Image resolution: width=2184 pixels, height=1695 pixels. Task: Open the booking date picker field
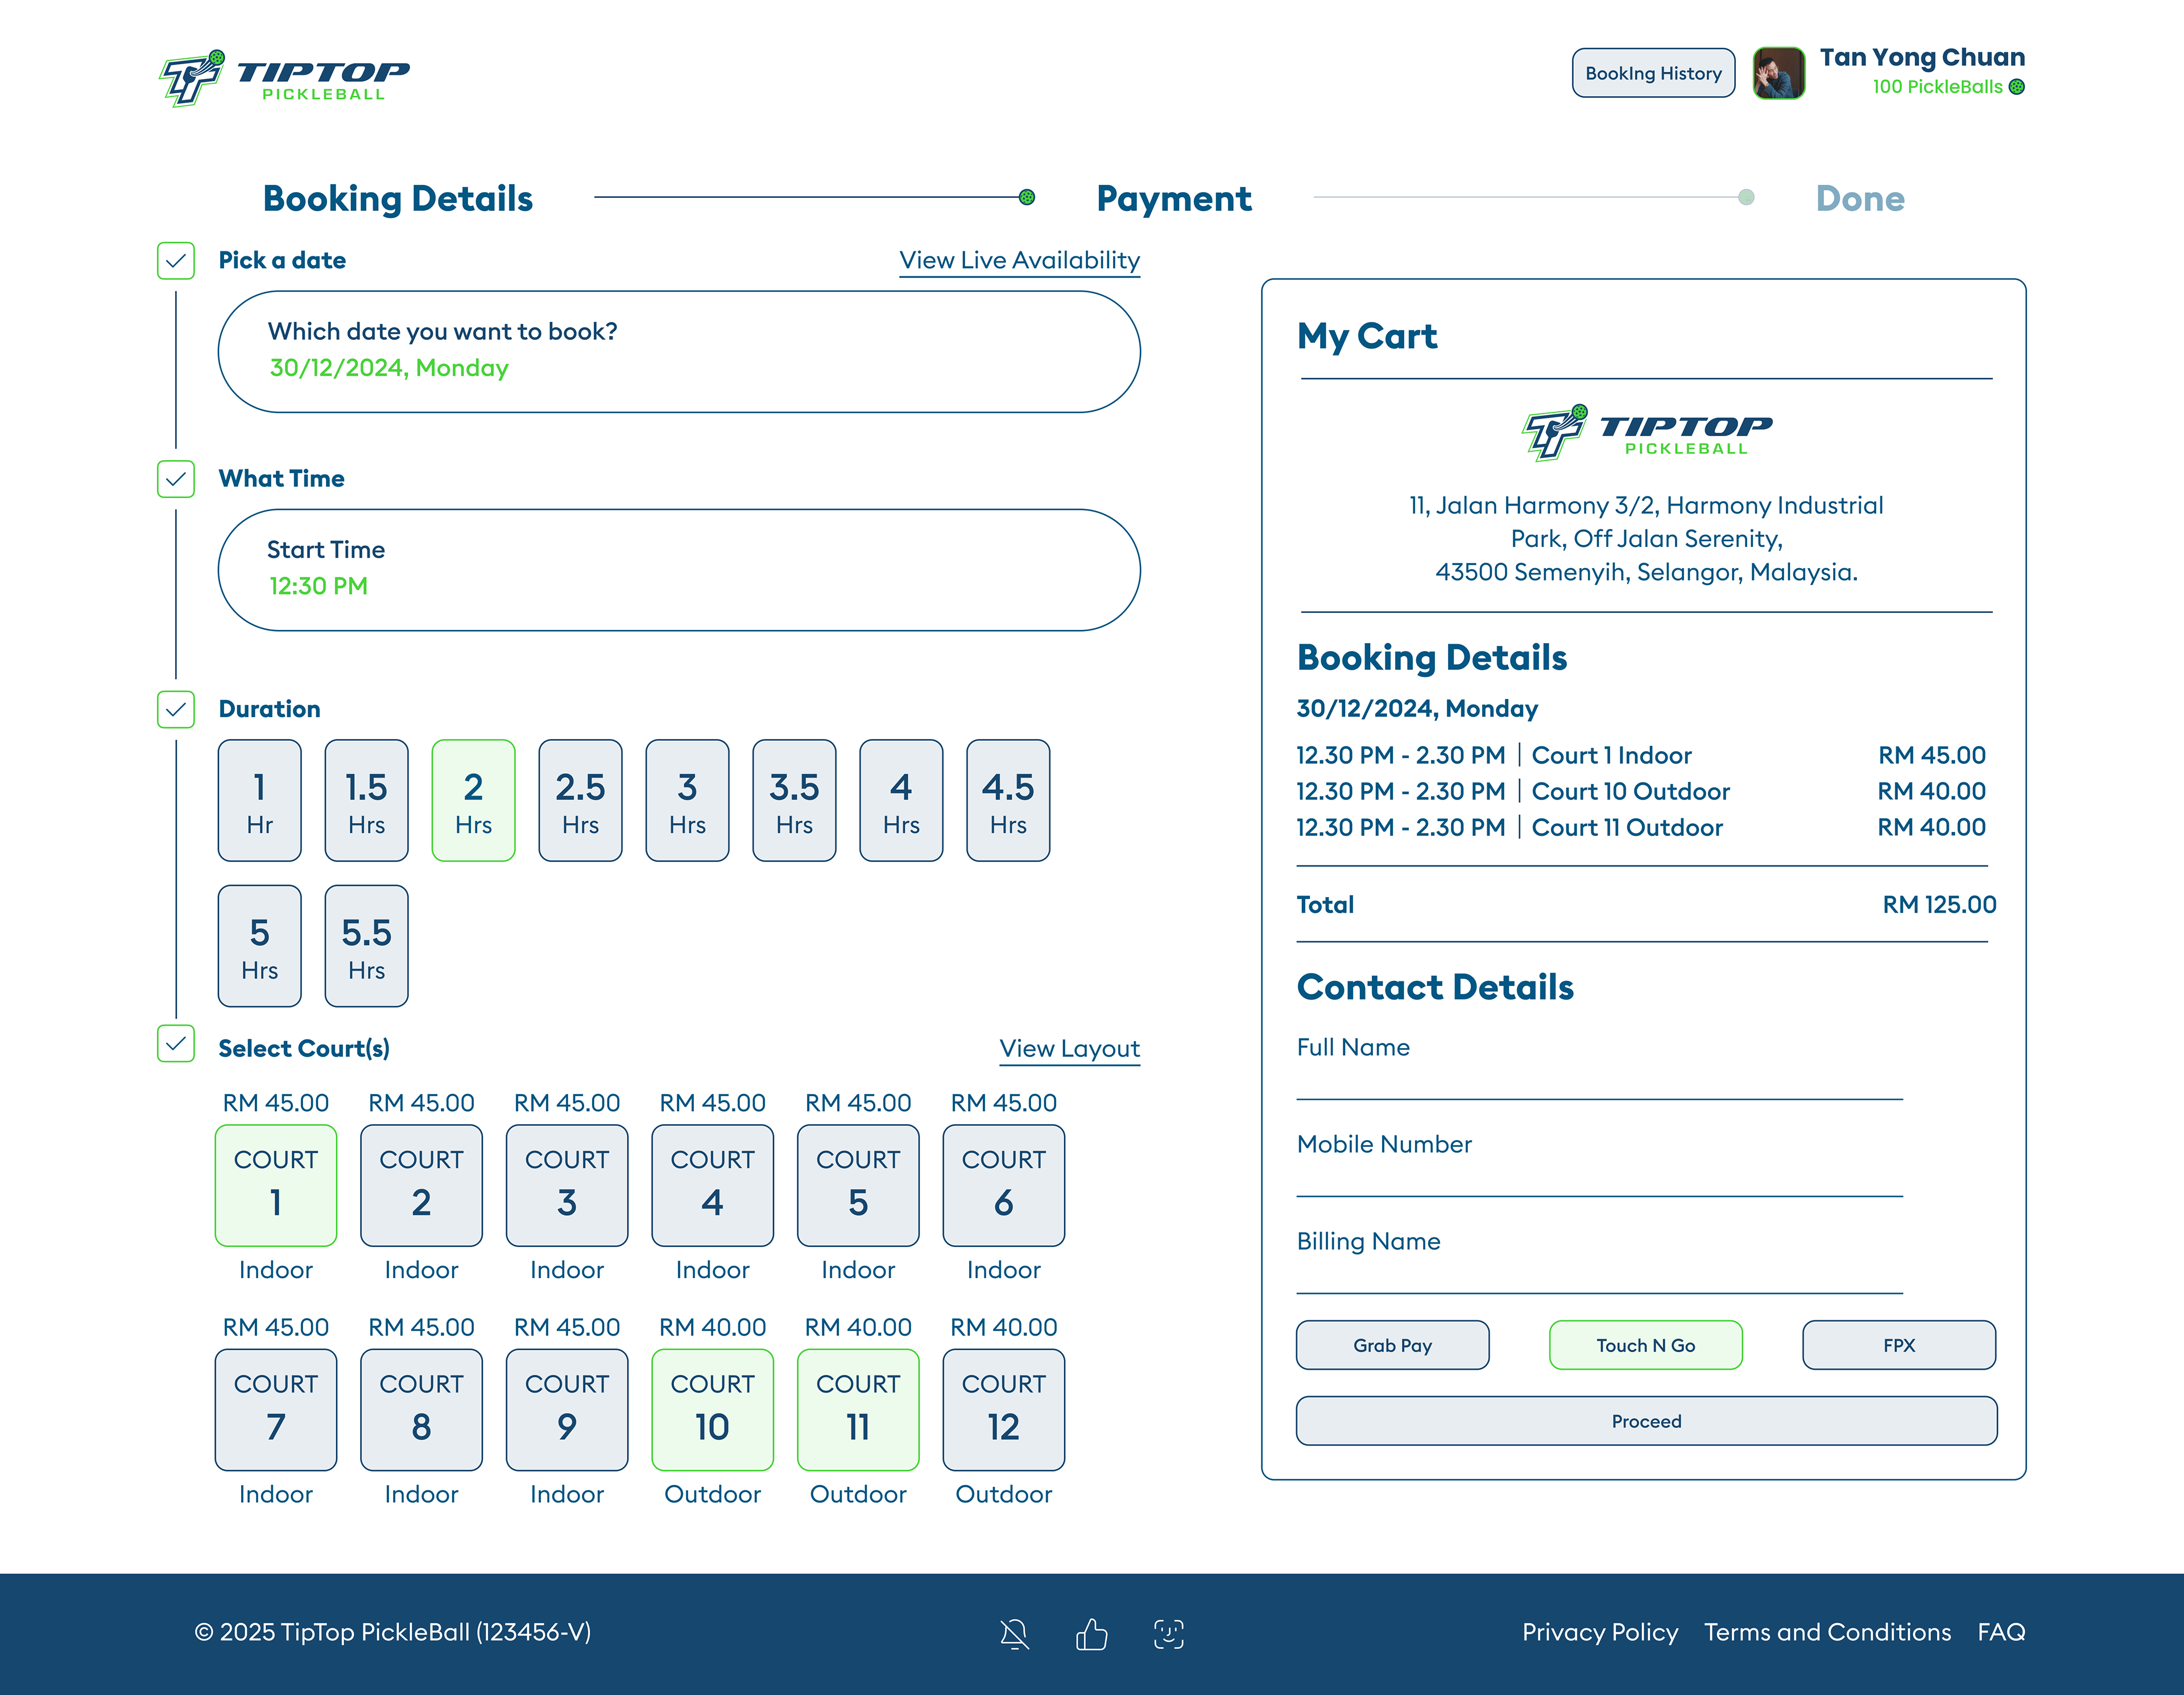coord(679,352)
